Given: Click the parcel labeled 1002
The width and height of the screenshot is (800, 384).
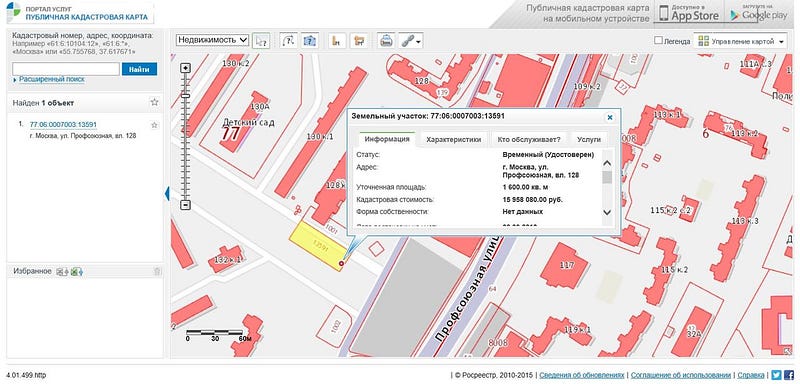Looking at the screenshot, I should tap(334, 326).
